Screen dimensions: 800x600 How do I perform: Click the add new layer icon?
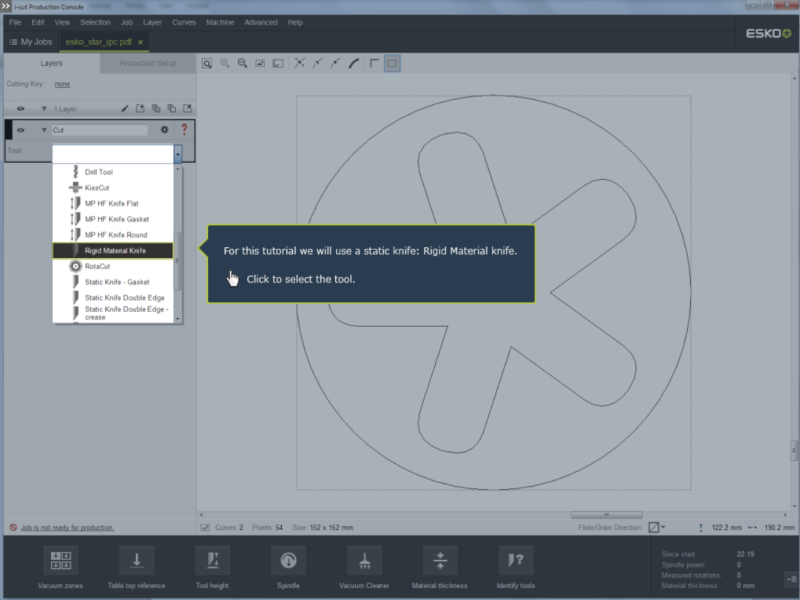[x=140, y=109]
